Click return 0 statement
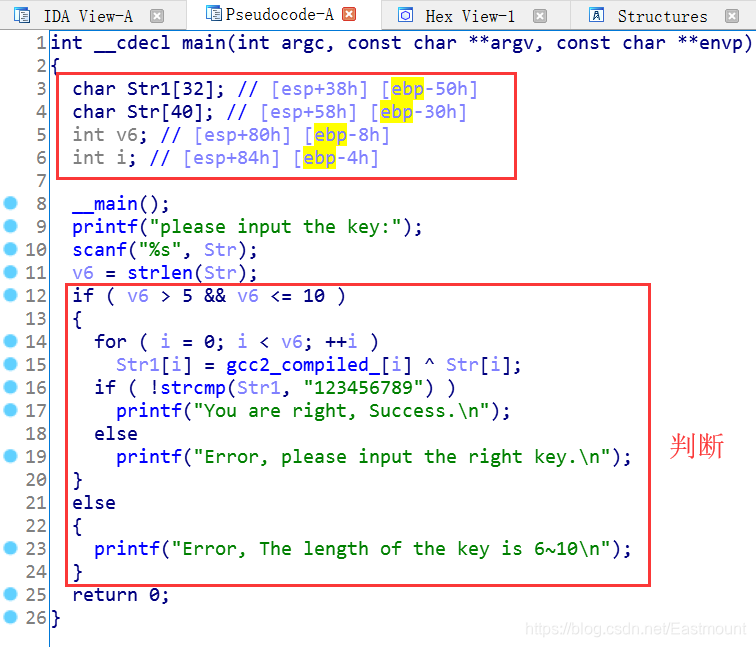 (121, 595)
